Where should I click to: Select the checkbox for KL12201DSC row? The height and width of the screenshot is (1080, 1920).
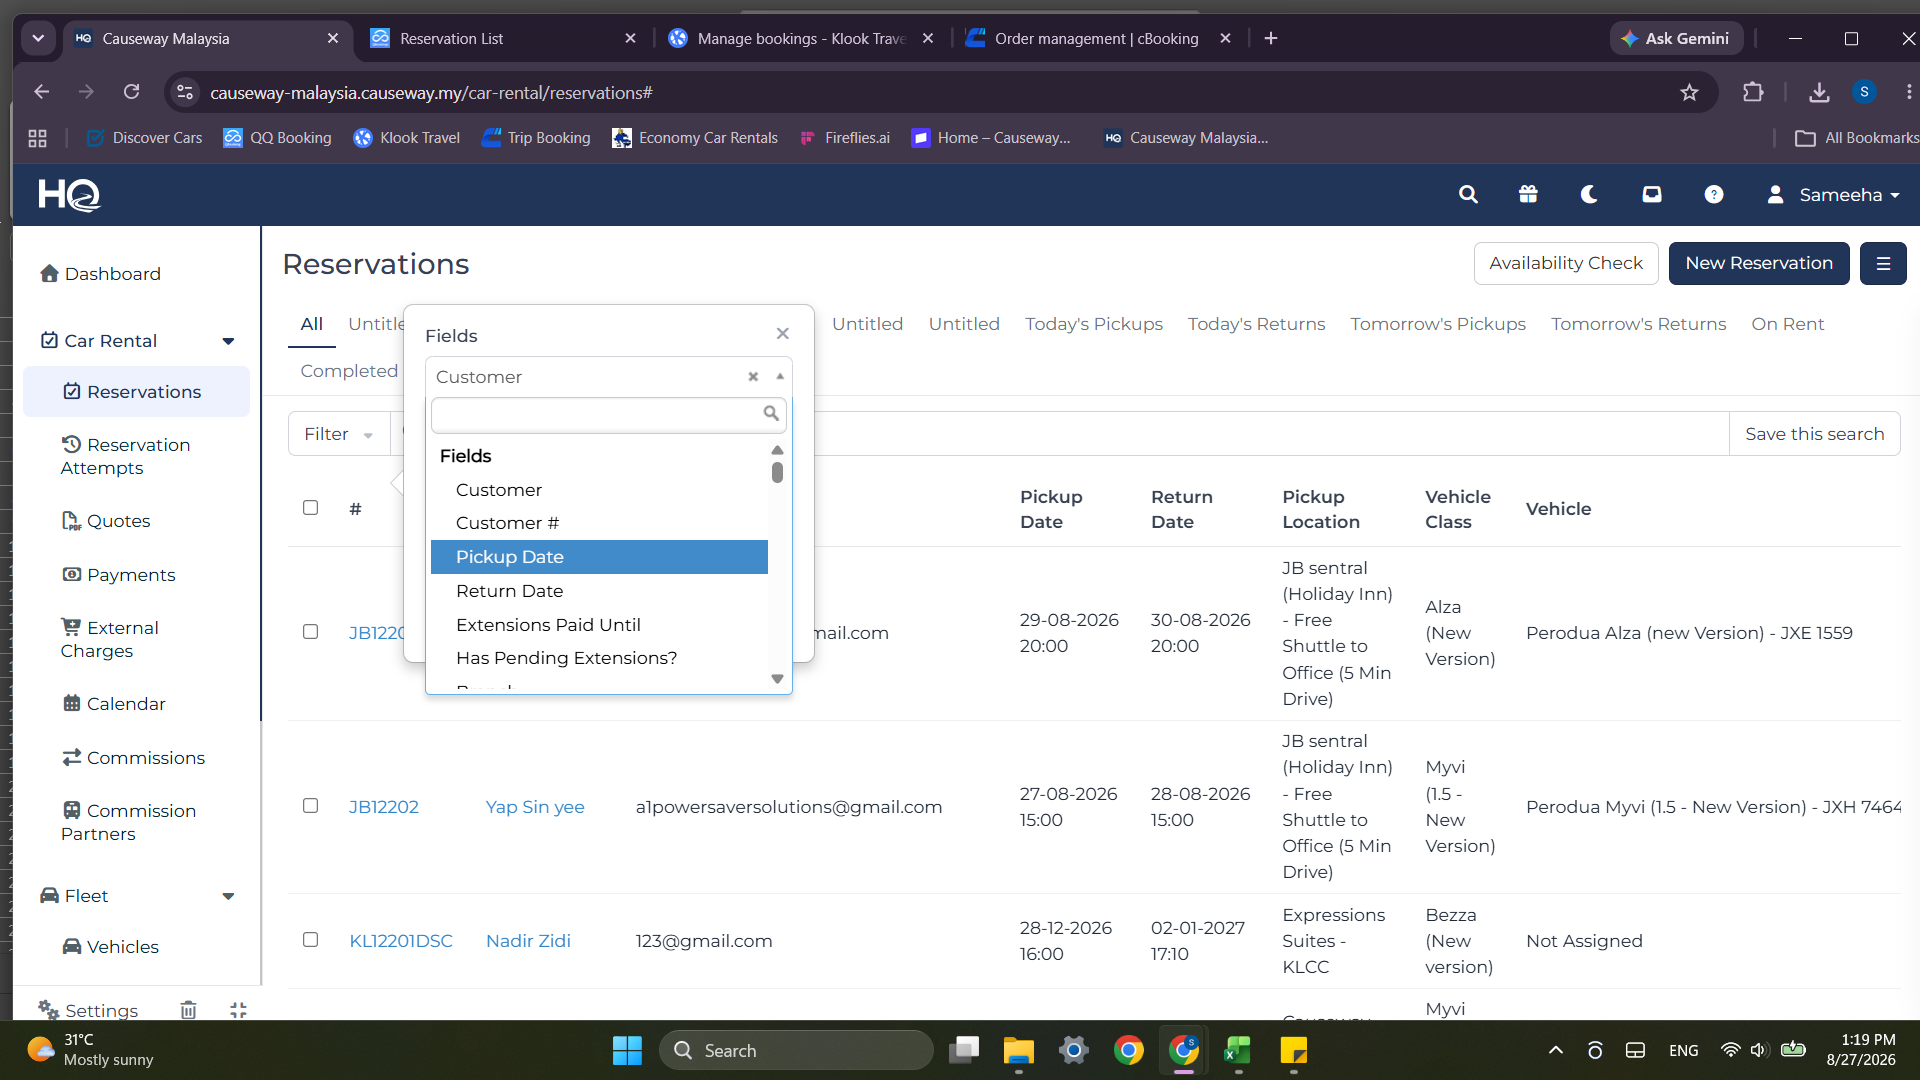click(311, 940)
